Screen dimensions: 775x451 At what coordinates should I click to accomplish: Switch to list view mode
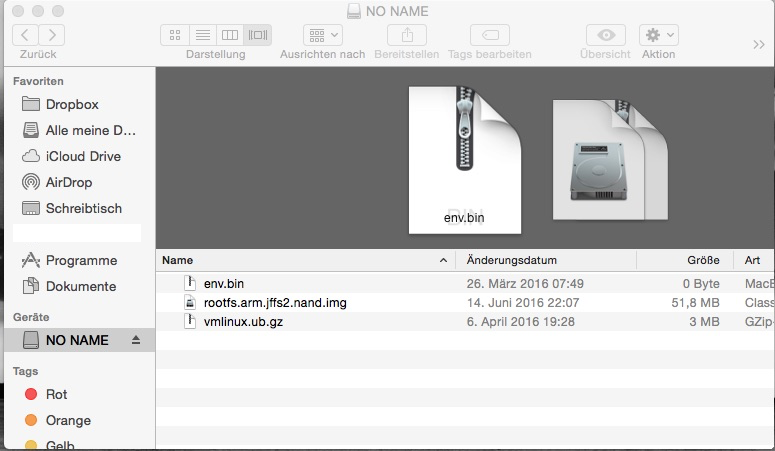click(202, 35)
